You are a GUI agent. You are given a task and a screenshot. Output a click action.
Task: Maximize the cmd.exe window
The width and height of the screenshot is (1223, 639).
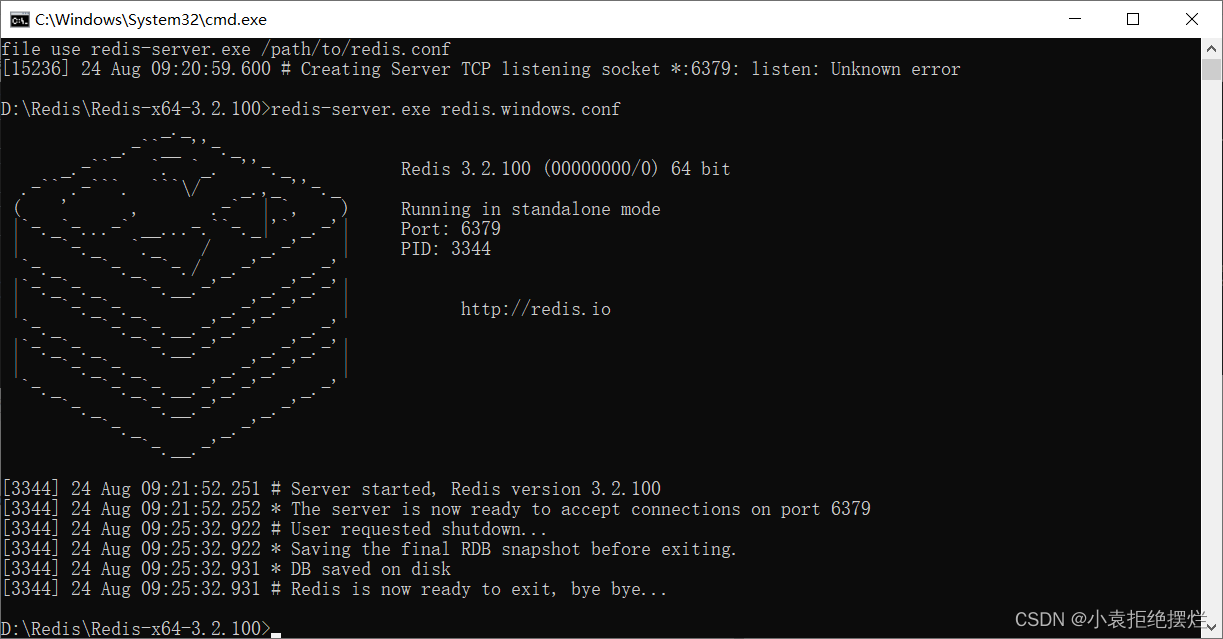(1132, 19)
